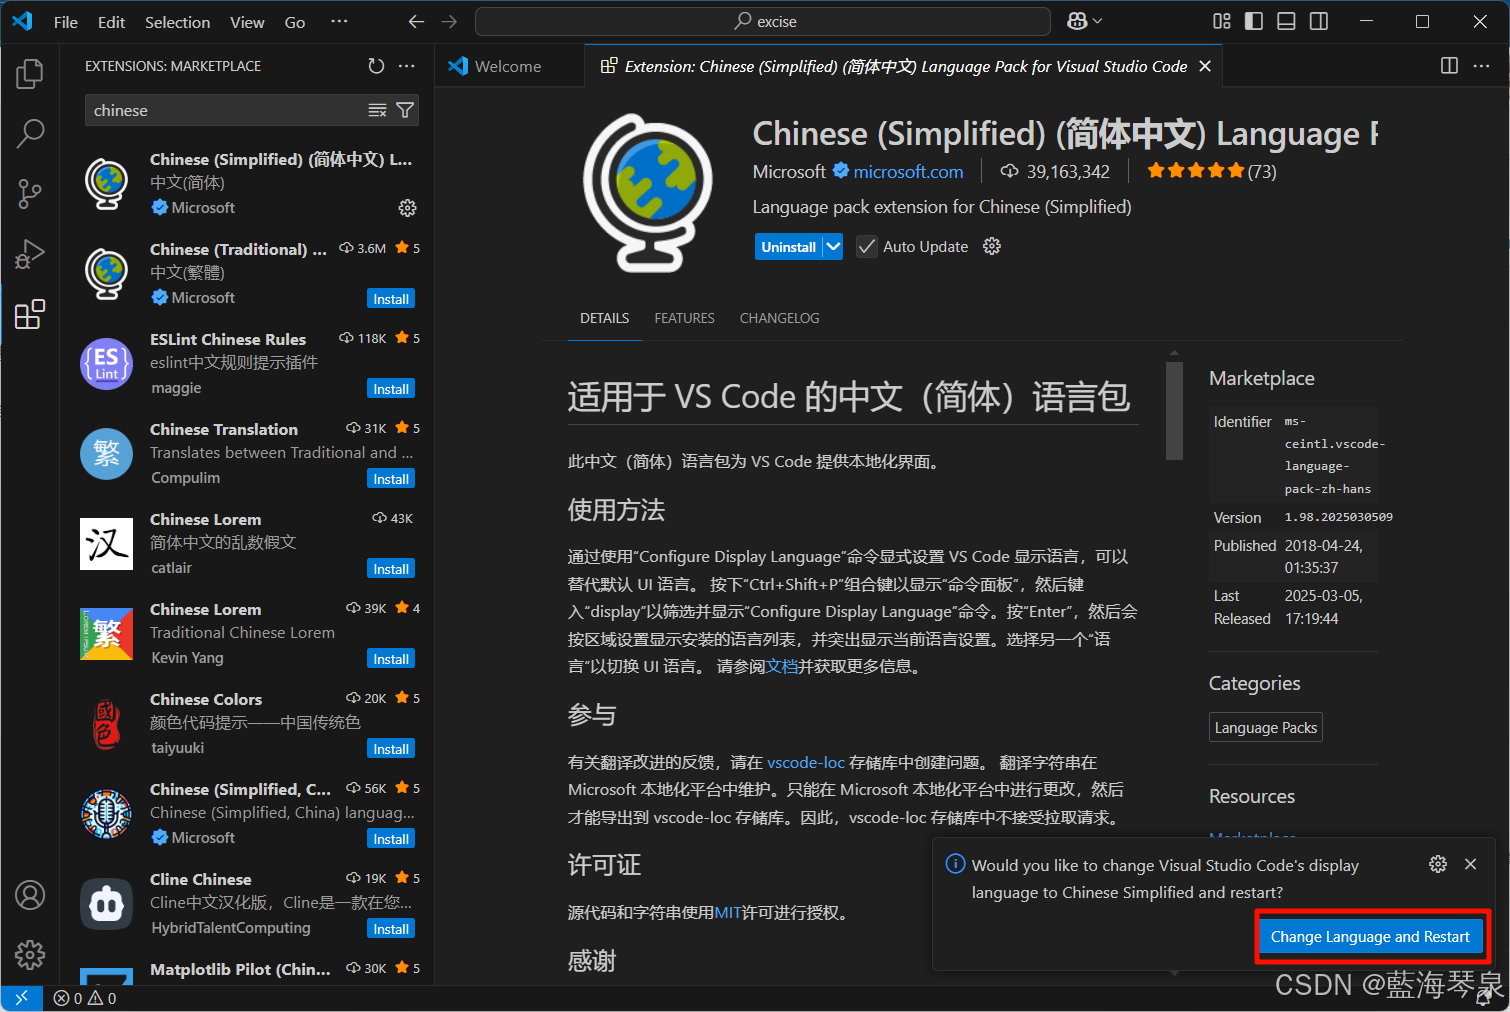
Task: Open Extensions view more actions menu
Action: coord(406,66)
